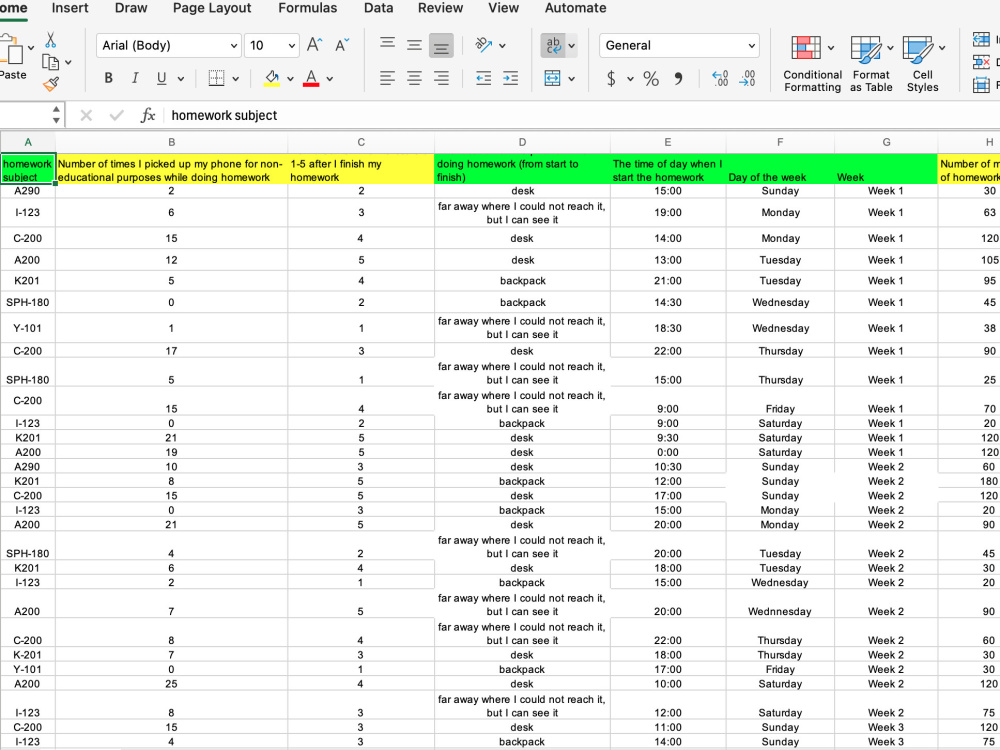Image resolution: width=1000 pixels, height=750 pixels.
Task: Click the Paste clipboard icon
Action: point(11,50)
